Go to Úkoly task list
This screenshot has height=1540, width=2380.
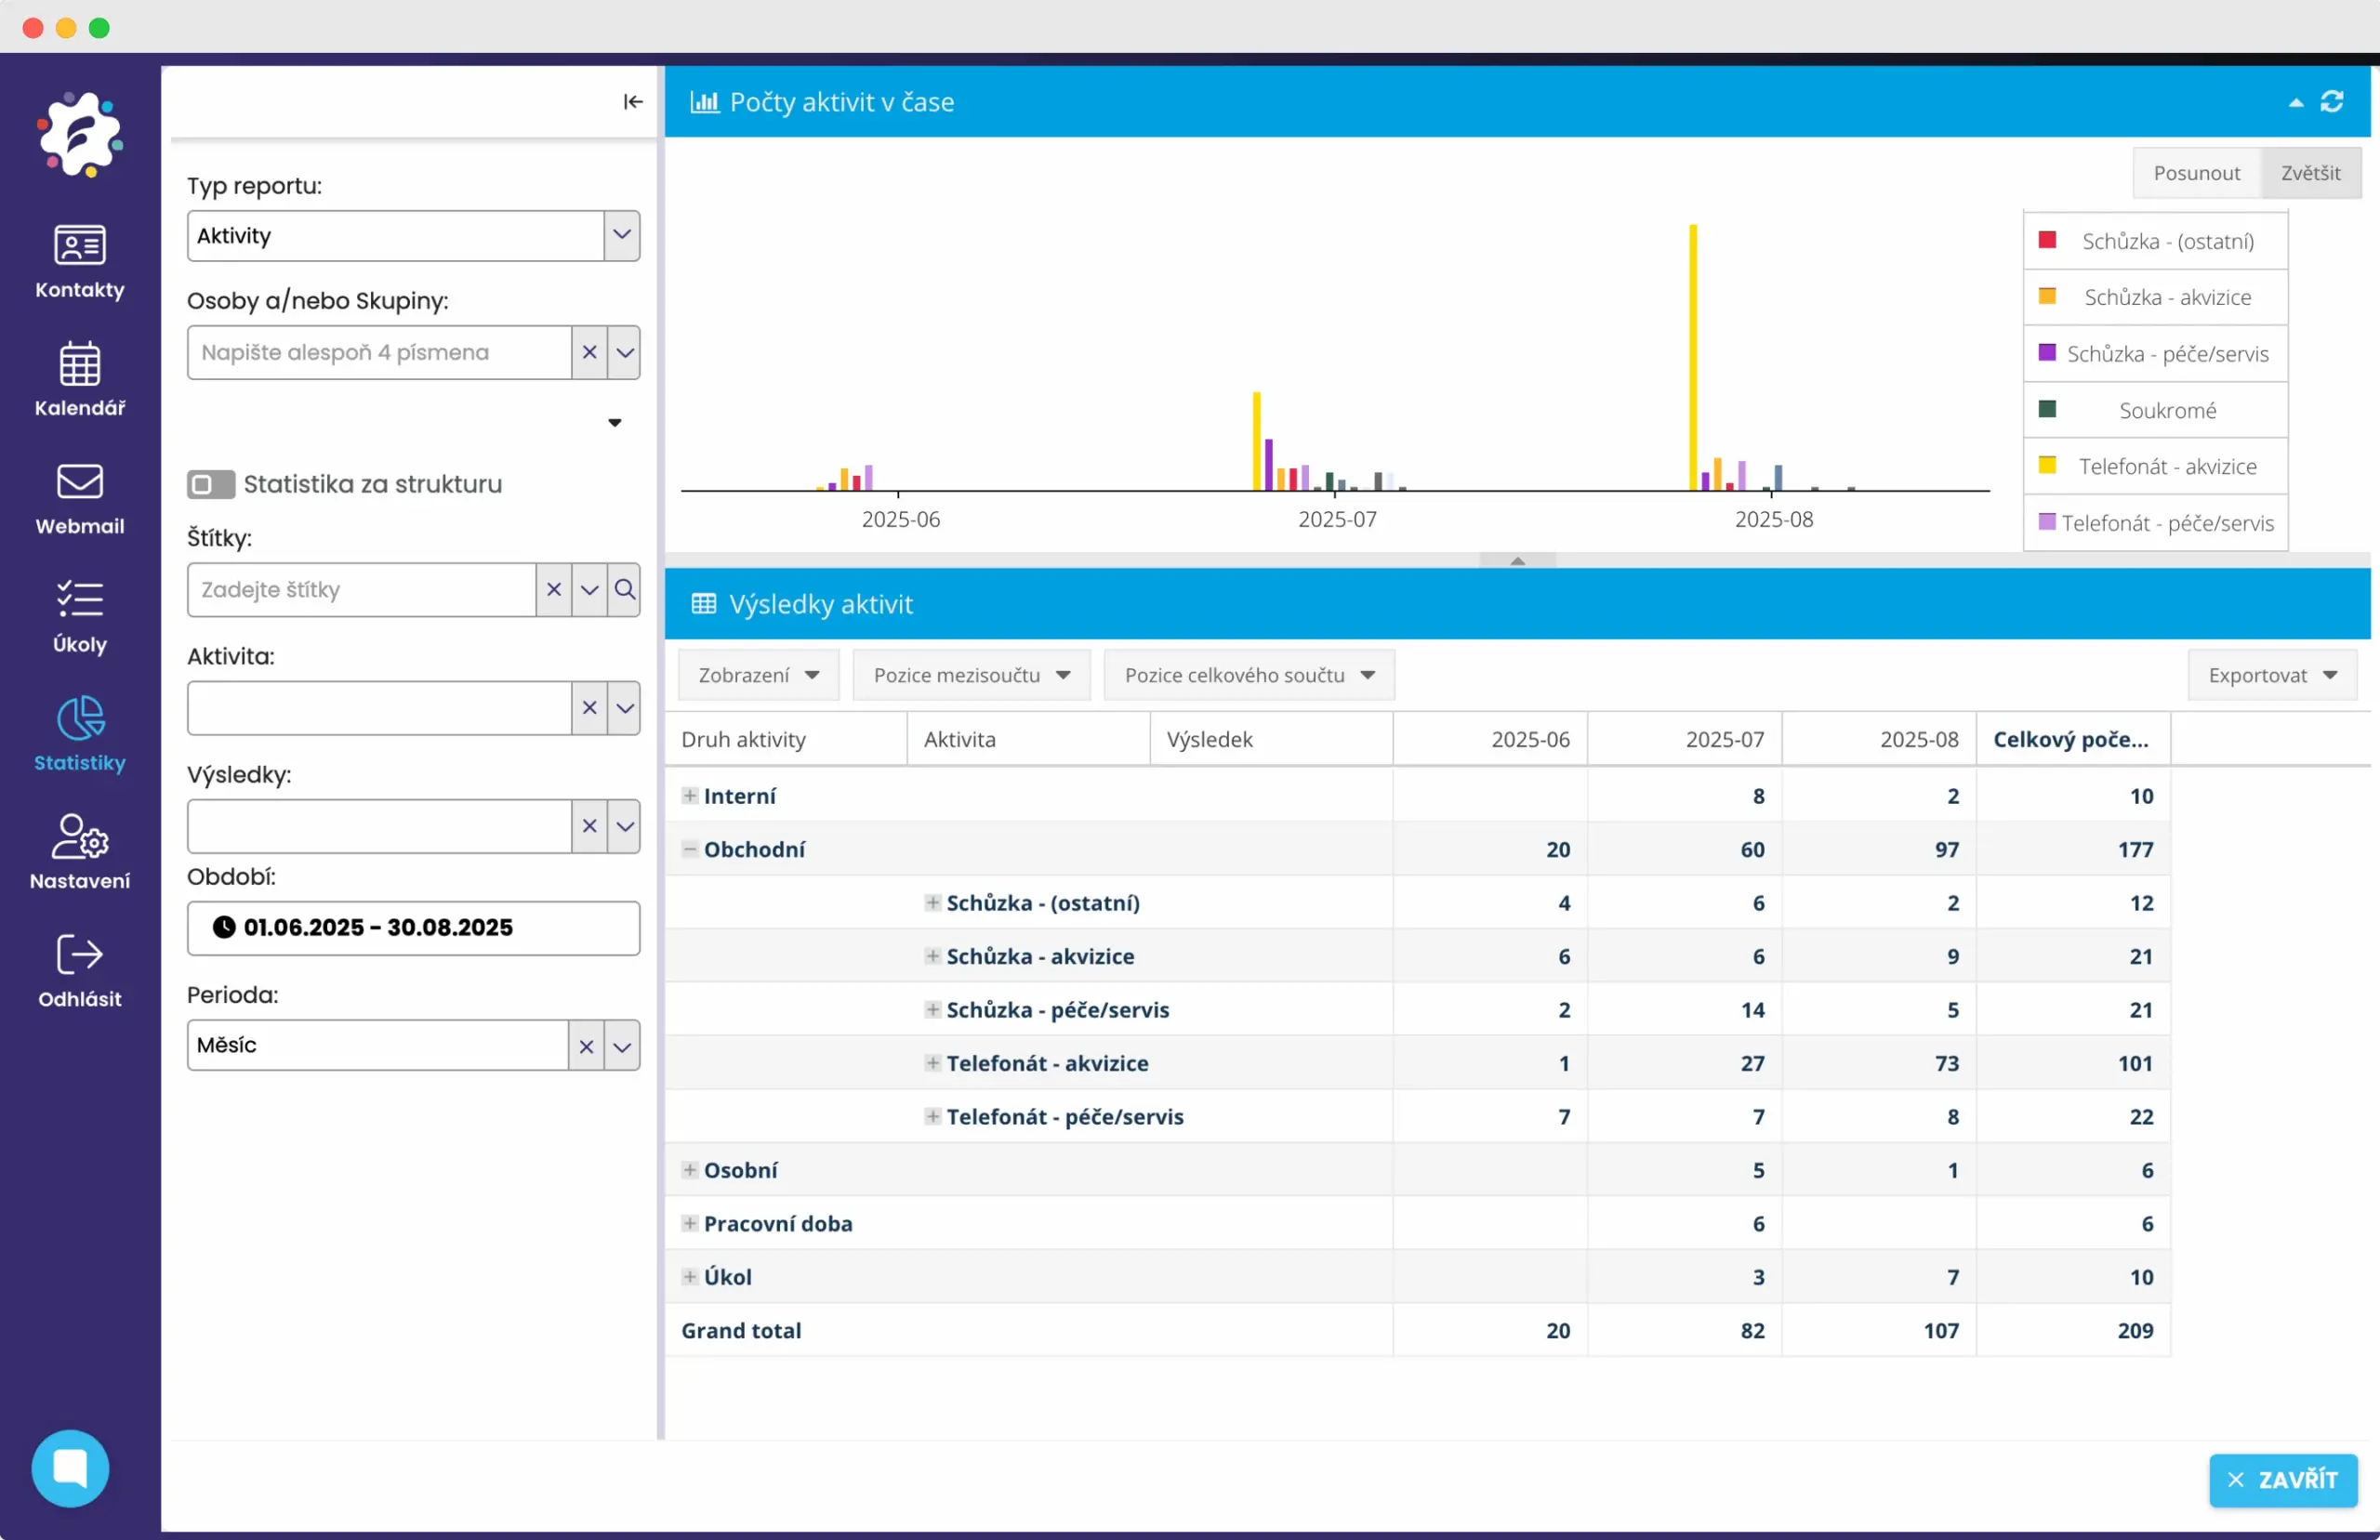point(79,616)
